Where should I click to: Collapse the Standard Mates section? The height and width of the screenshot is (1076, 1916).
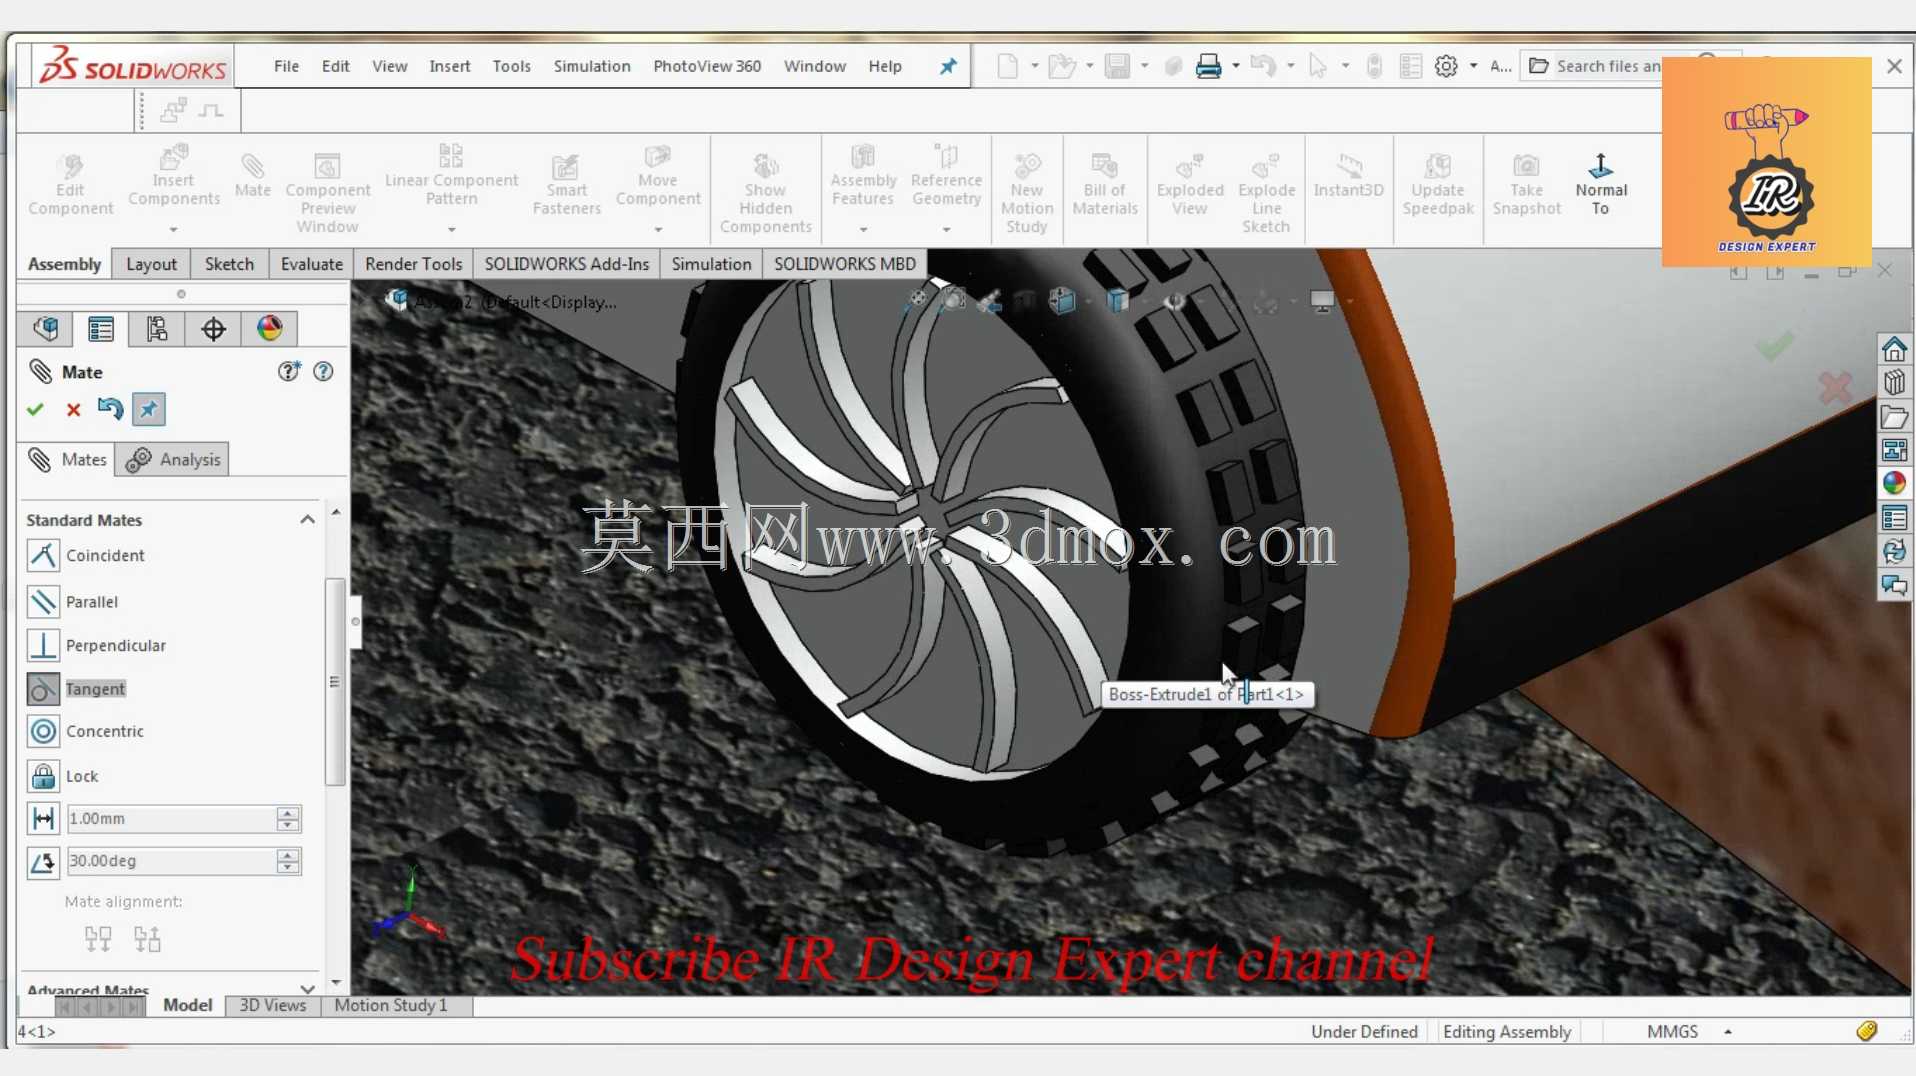[x=307, y=519]
